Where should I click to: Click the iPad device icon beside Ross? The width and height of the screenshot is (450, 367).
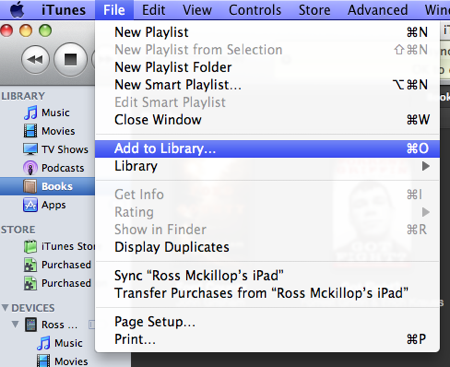(31, 324)
